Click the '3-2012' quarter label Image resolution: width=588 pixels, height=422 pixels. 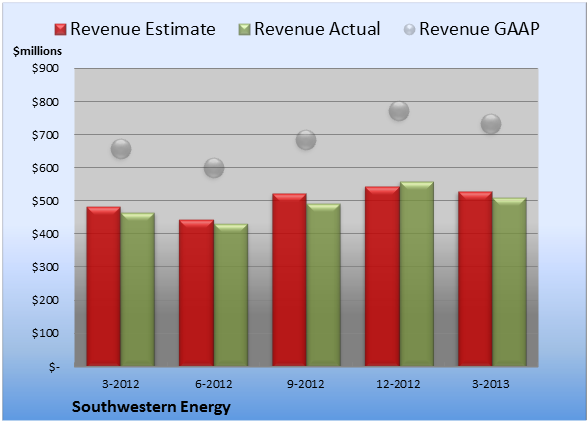click(x=121, y=384)
